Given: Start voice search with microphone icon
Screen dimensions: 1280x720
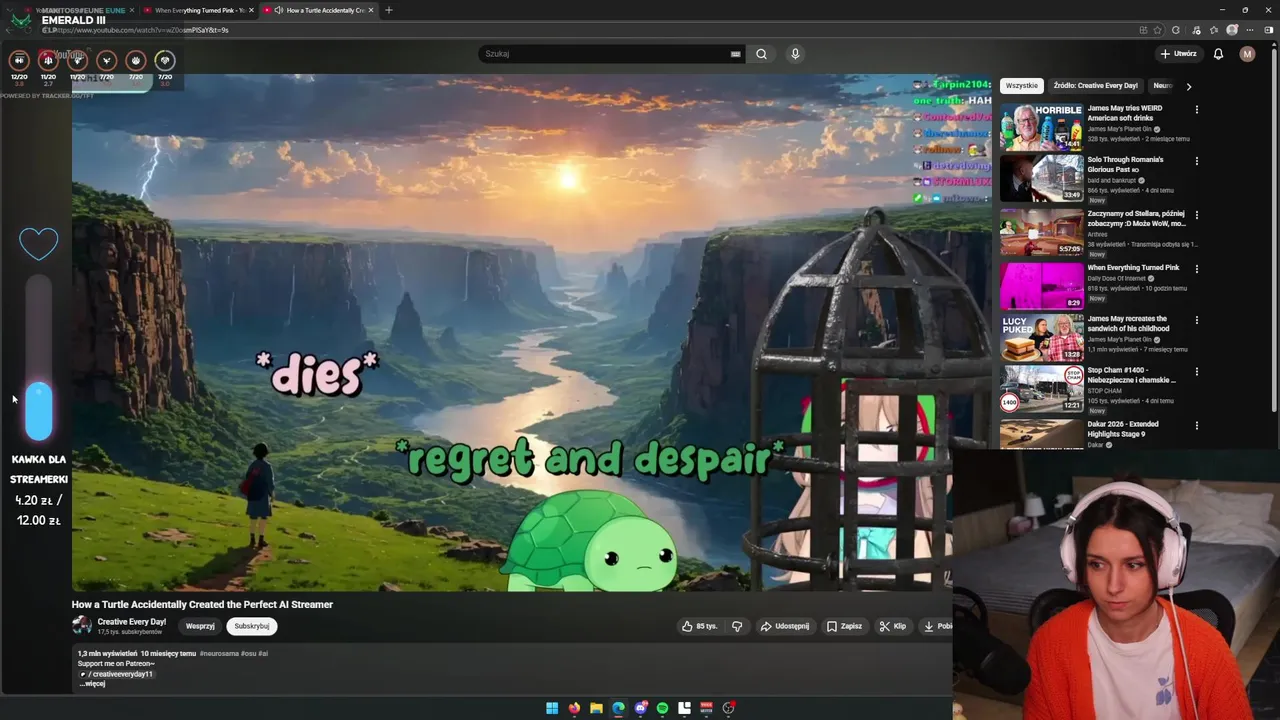Looking at the screenshot, I should pyautogui.click(x=795, y=54).
